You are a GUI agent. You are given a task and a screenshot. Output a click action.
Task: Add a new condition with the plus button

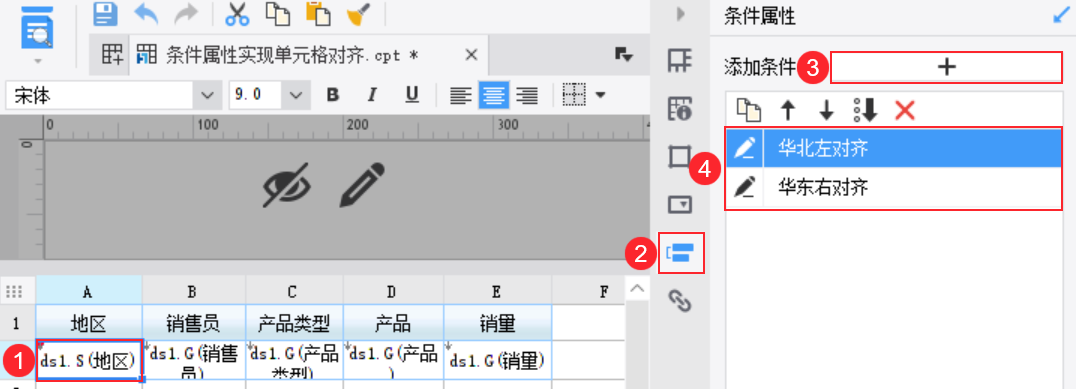946,67
